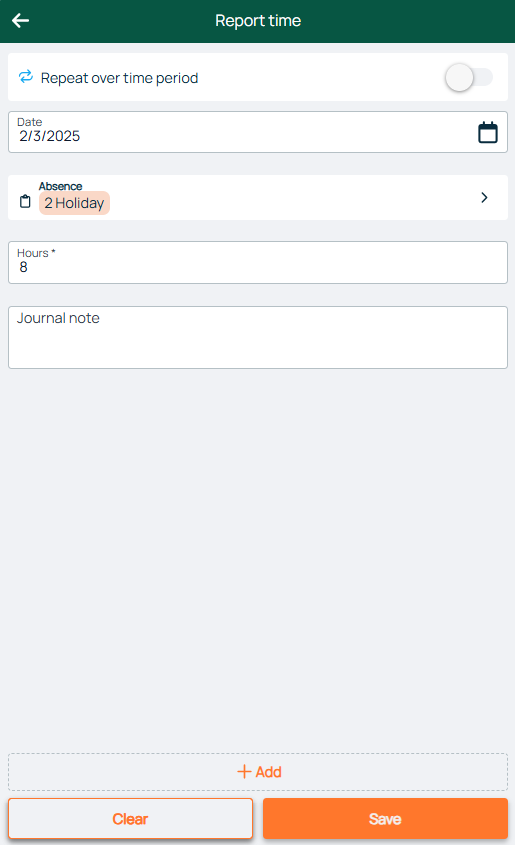Click the Clear button
Viewport: 515px width, 845px height.
(x=130, y=819)
